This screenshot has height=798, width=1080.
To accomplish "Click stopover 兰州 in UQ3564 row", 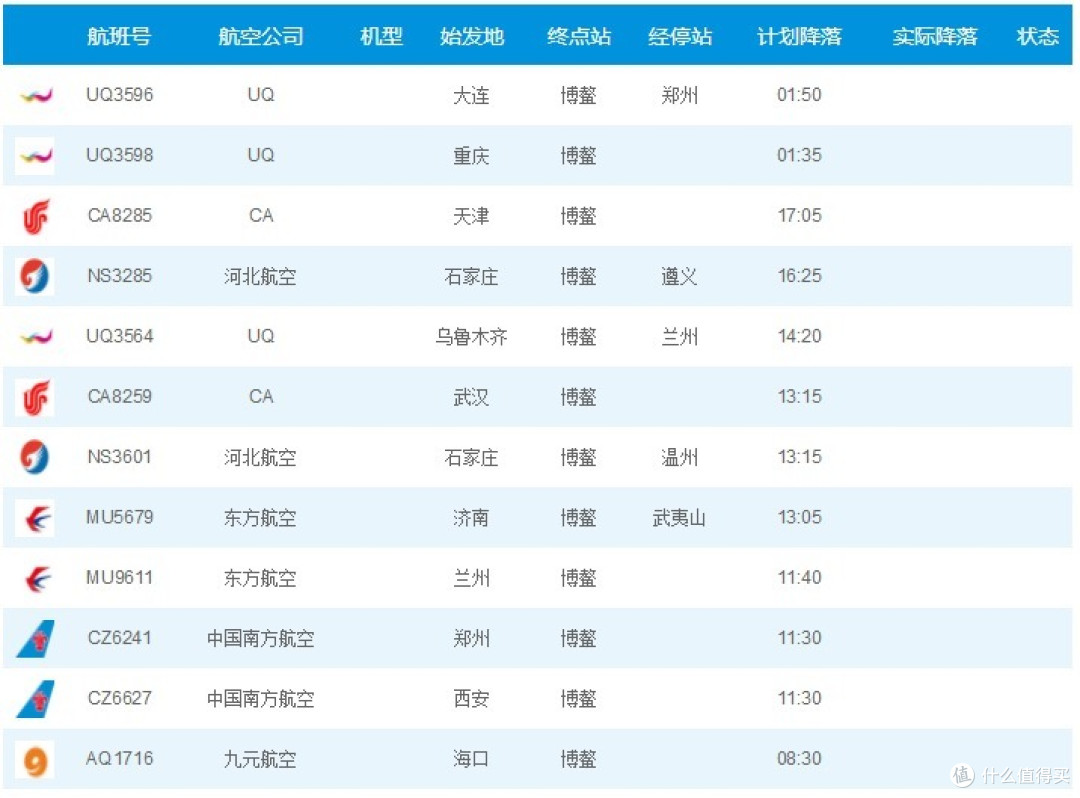I will coord(679,337).
